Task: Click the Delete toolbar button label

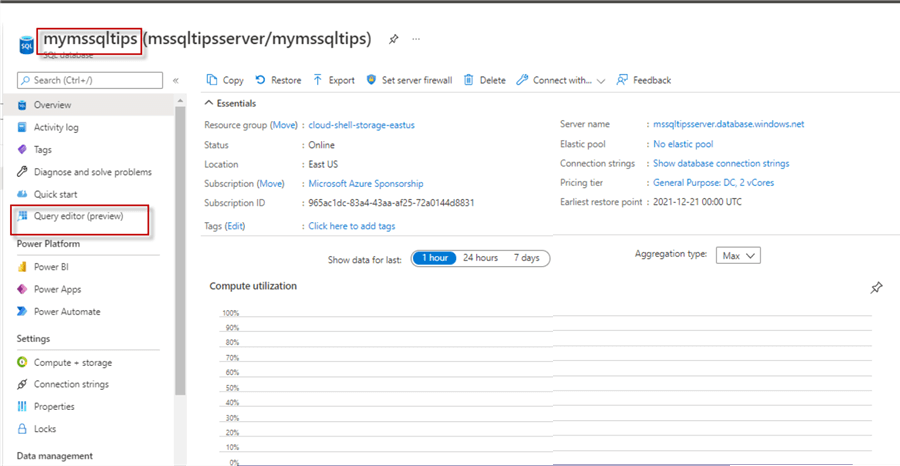Action: (492, 80)
